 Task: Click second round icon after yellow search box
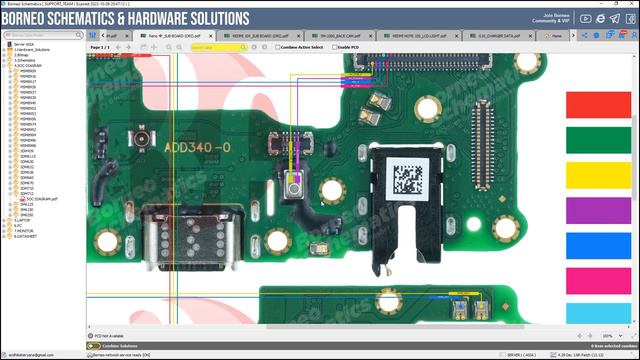point(264,47)
